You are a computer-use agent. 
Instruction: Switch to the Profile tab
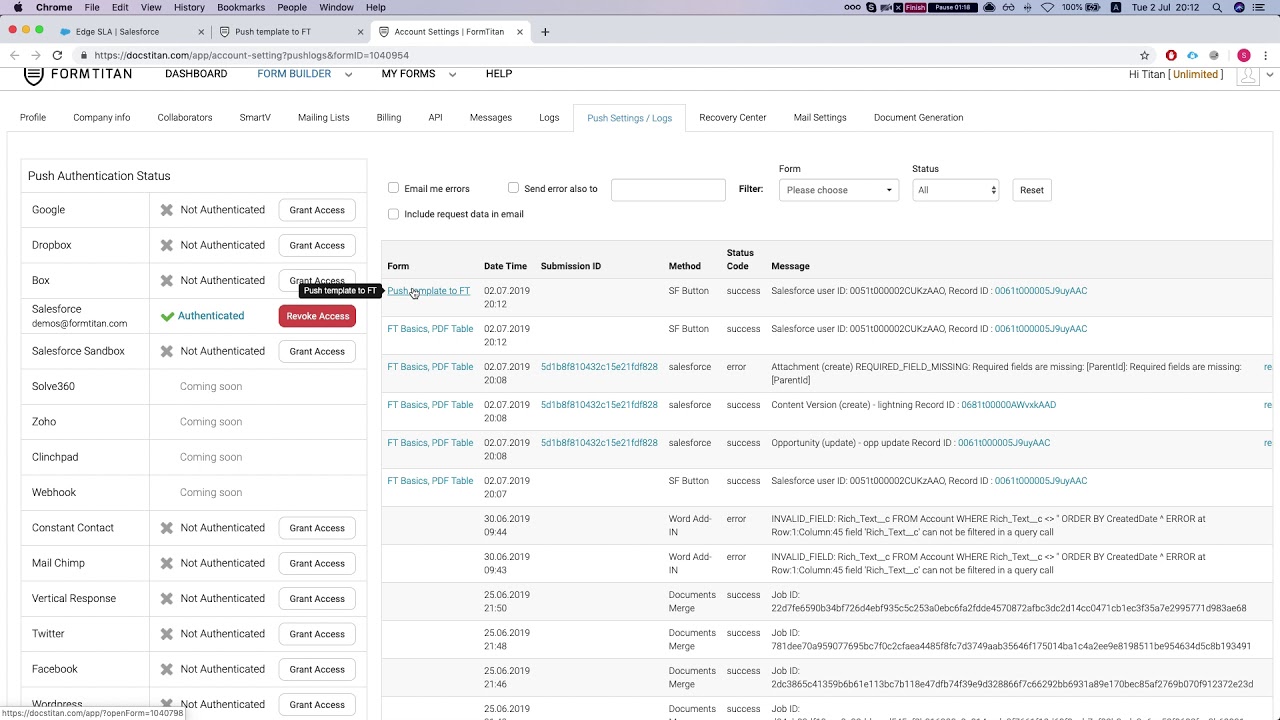point(33,117)
